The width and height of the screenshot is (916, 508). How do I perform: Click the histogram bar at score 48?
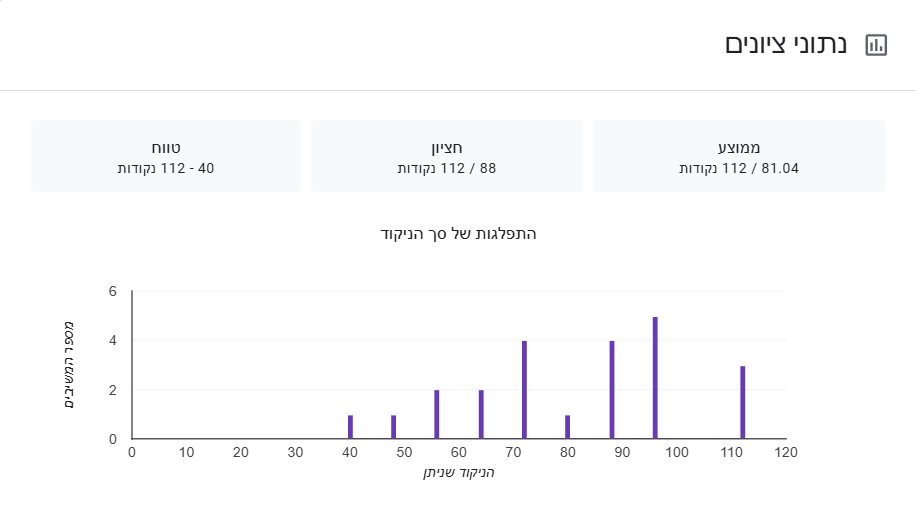click(x=394, y=427)
